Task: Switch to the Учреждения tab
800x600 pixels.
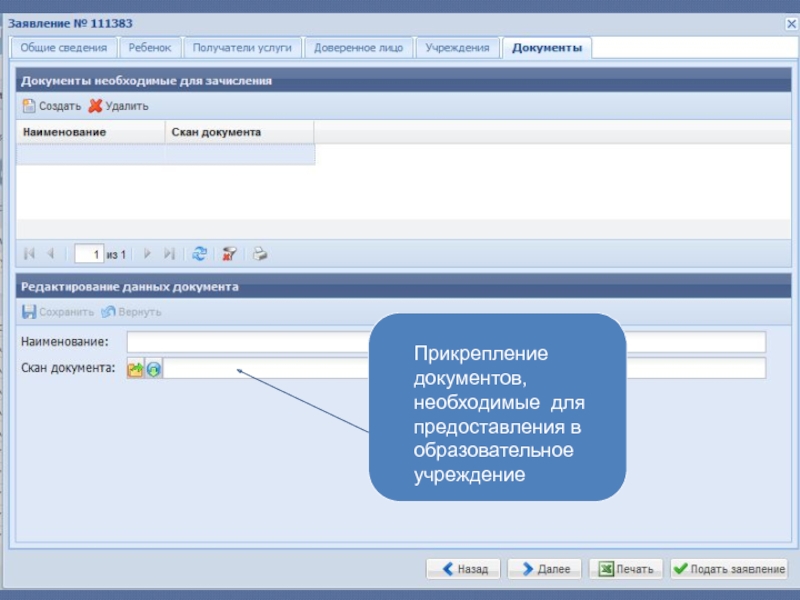Action: 457,48
